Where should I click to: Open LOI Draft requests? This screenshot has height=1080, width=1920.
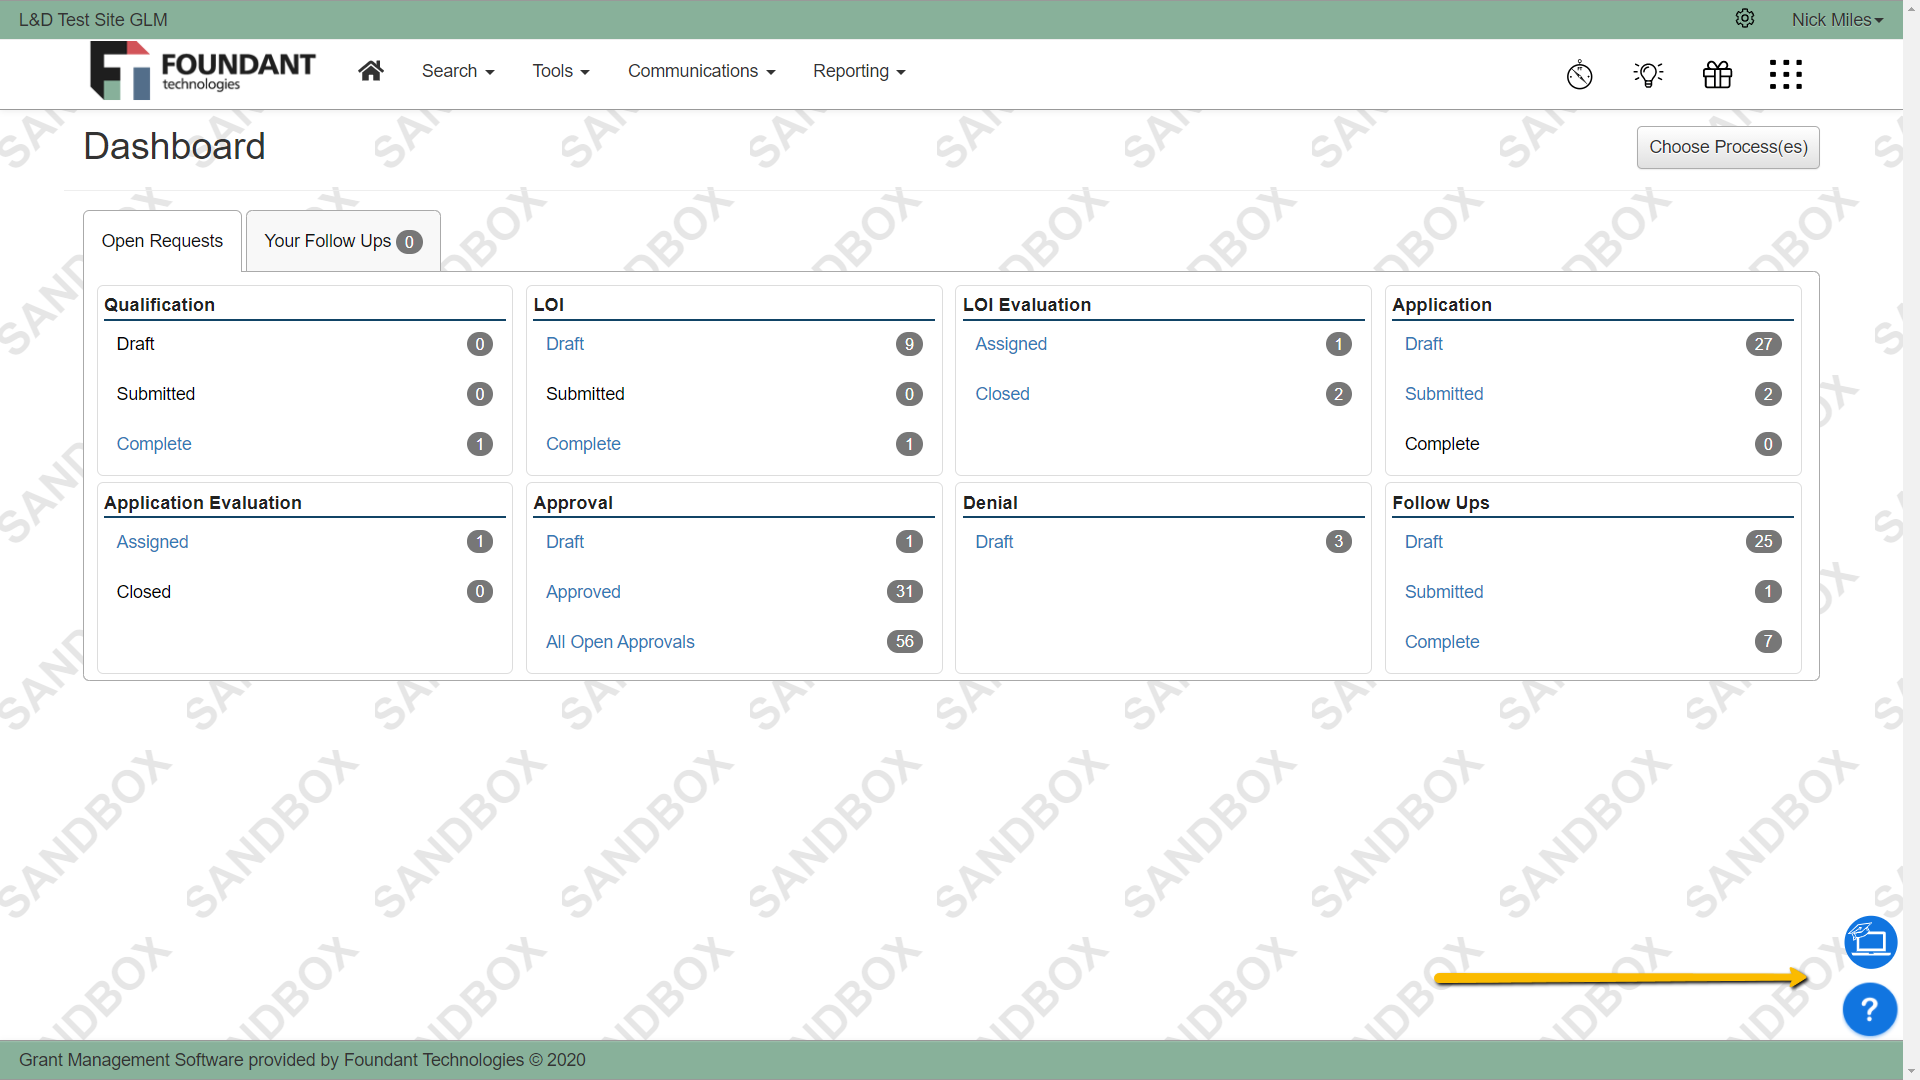tap(565, 344)
